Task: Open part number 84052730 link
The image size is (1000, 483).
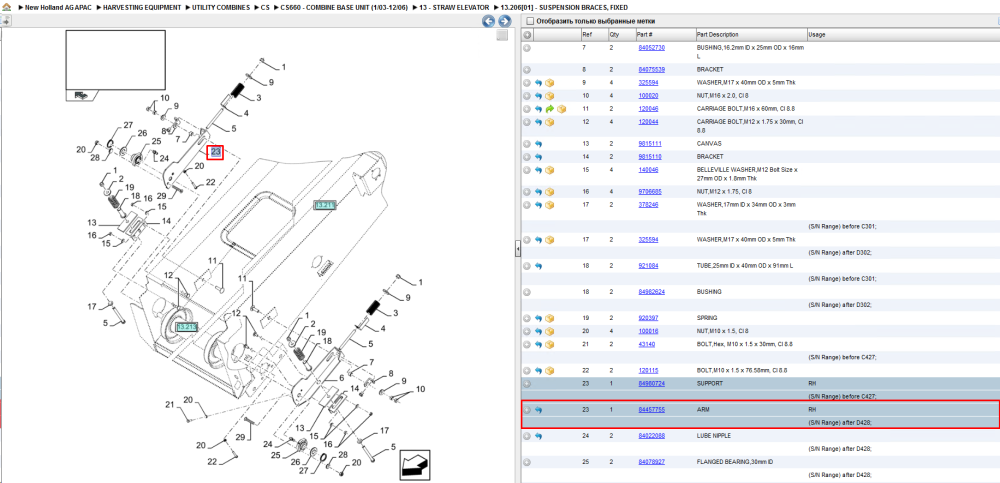Action: click(x=652, y=48)
